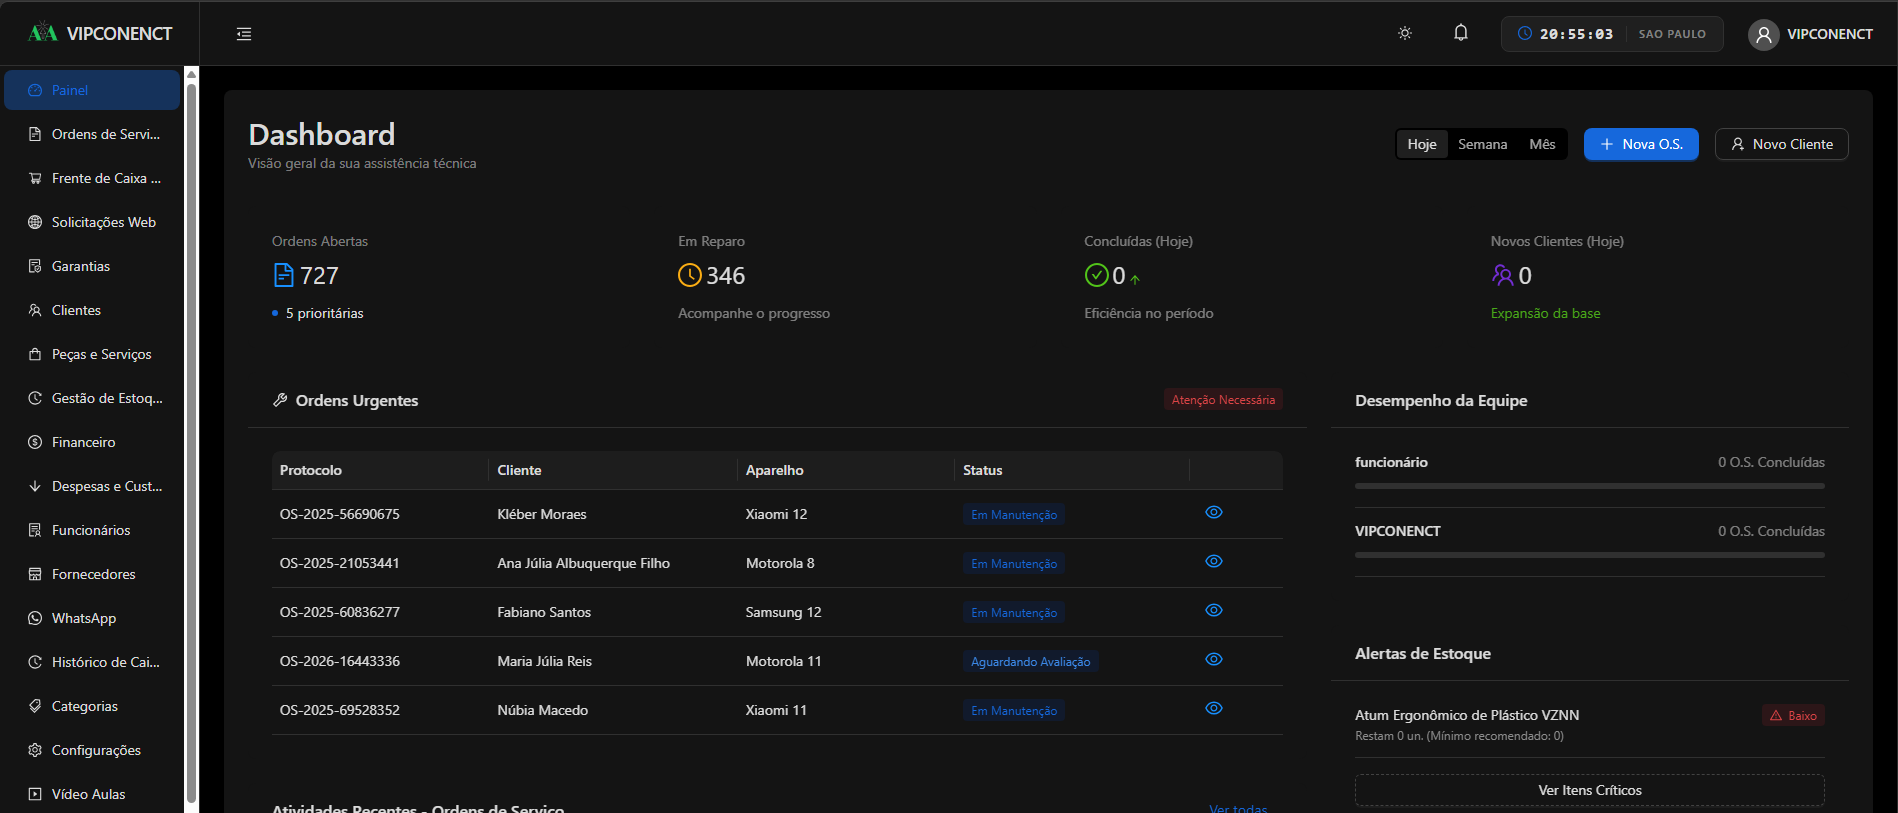This screenshot has width=1898, height=813.
Task: Go to Solicitações Web globe item
Action: point(92,222)
